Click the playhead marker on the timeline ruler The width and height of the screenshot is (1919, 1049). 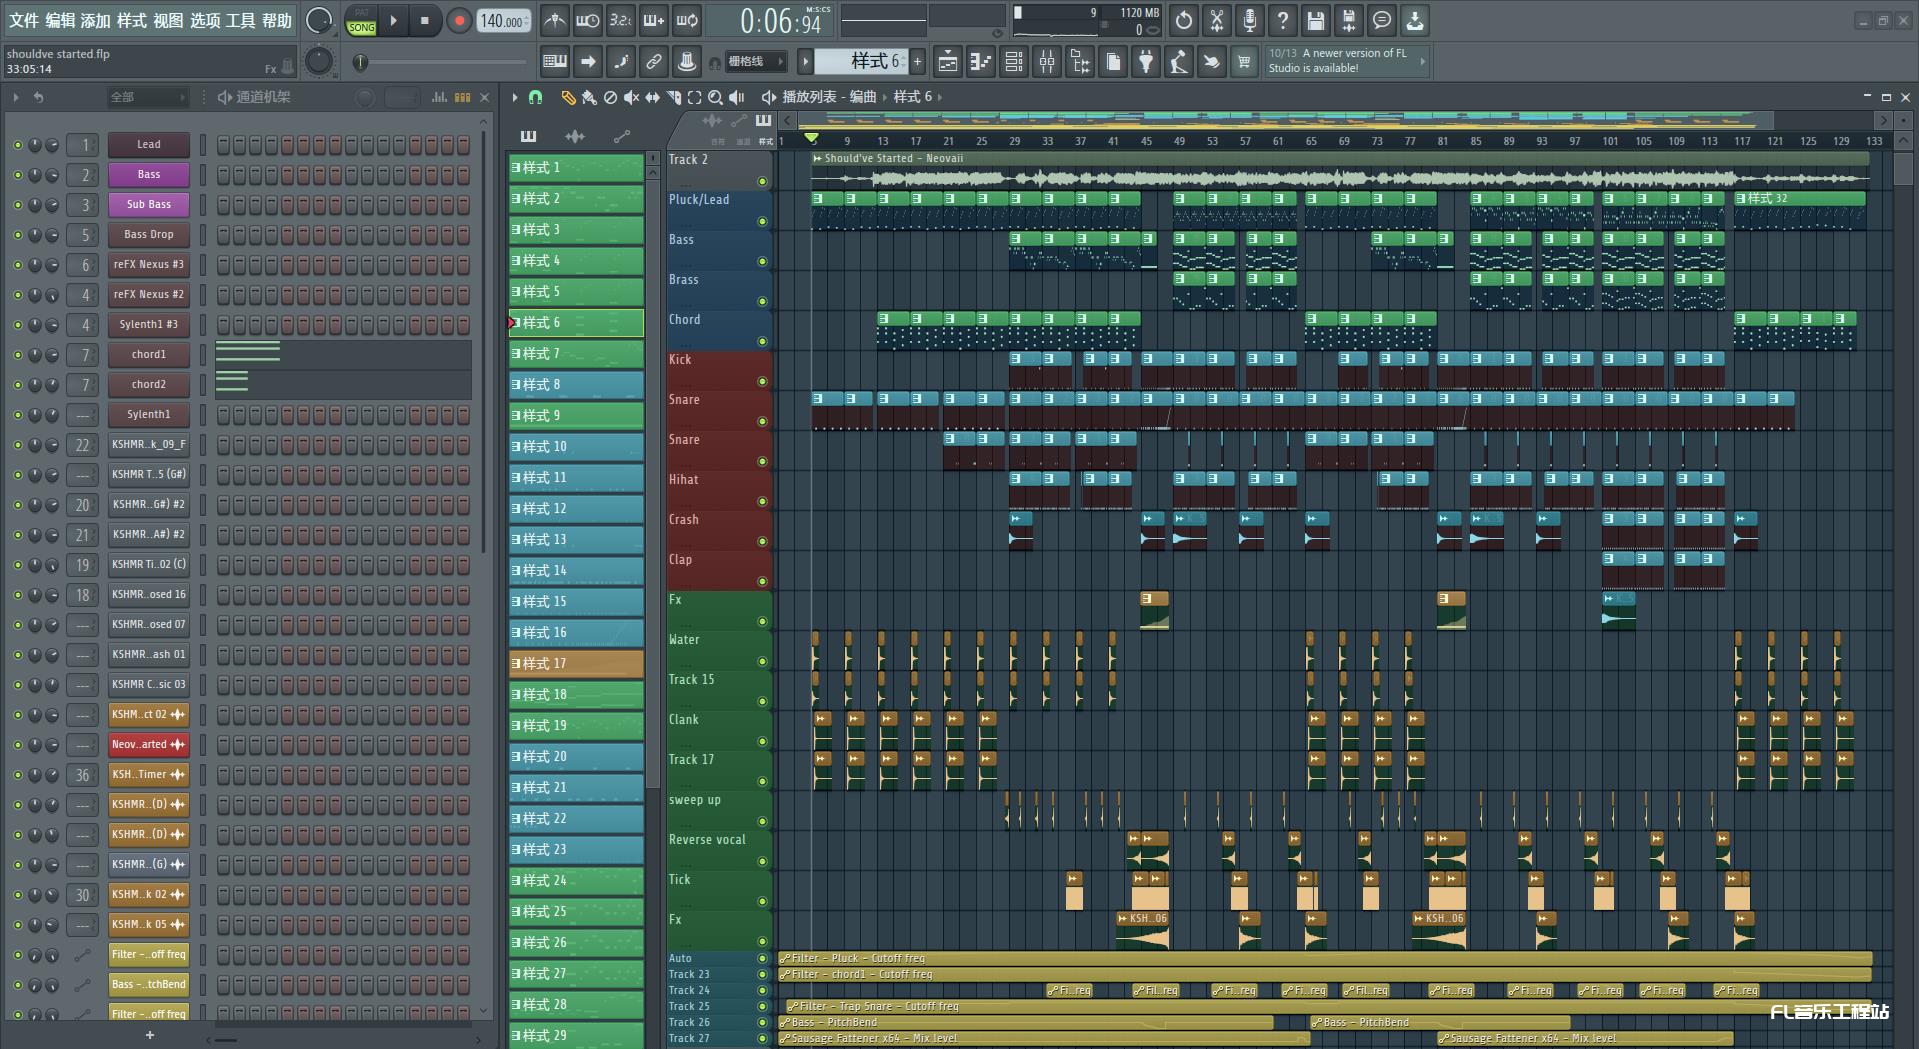(811, 138)
